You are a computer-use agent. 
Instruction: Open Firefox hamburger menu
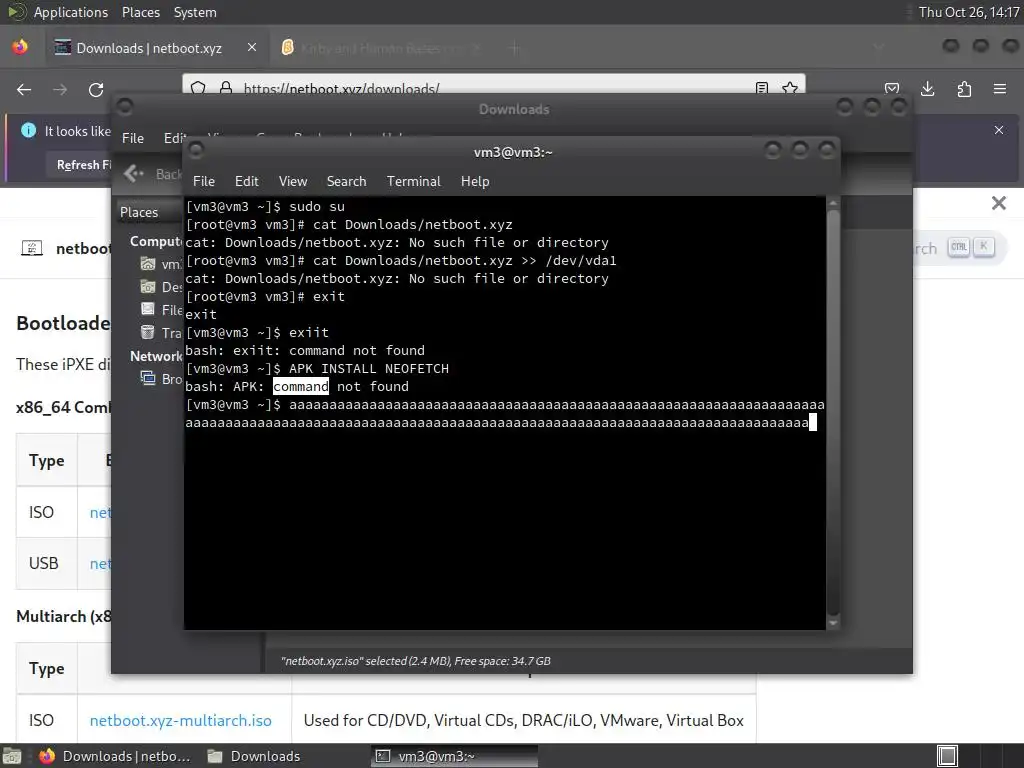pyautogui.click(x=1000, y=89)
